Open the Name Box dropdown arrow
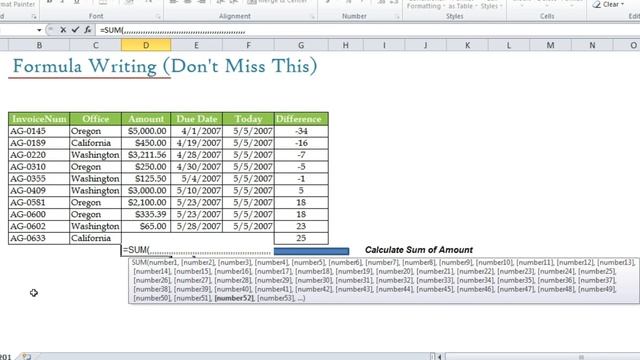The height and width of the screenshot is (360, 640). tap(39, 30)
